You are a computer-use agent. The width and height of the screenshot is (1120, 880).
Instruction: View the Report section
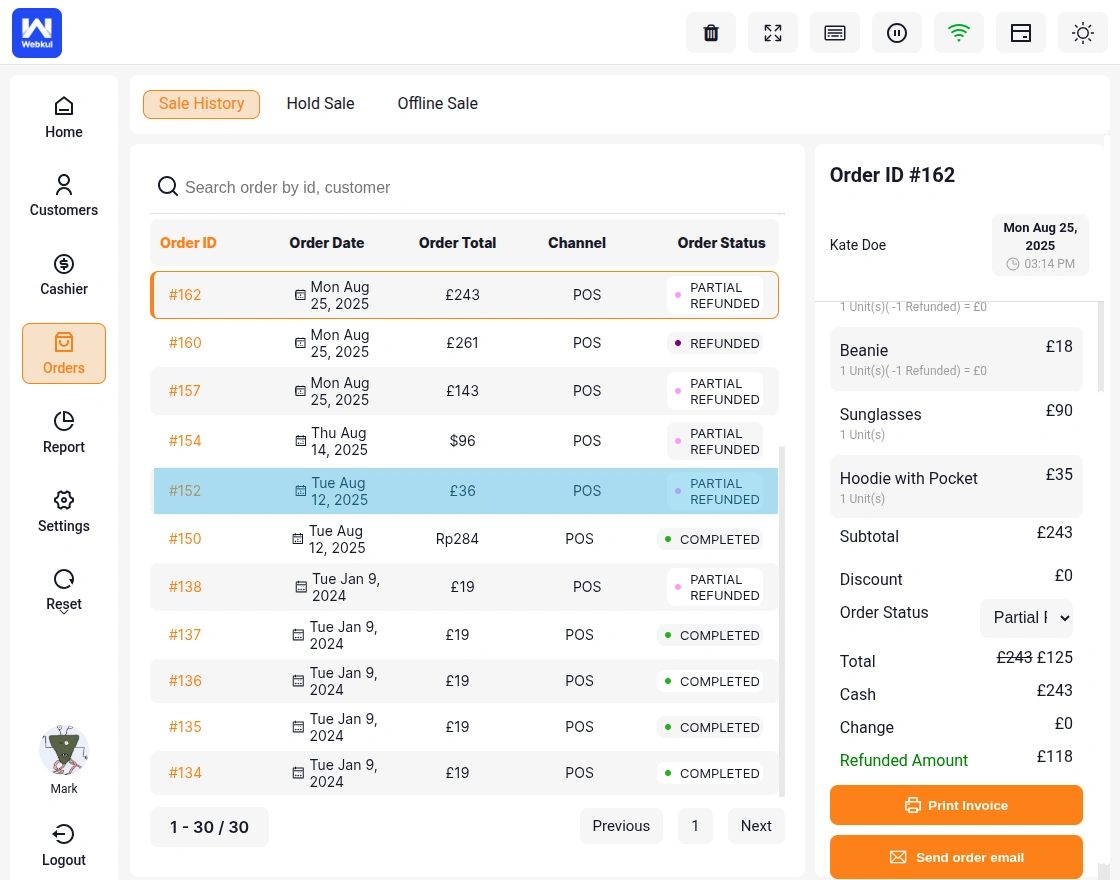pyautogui.click(x=63, y=432)
